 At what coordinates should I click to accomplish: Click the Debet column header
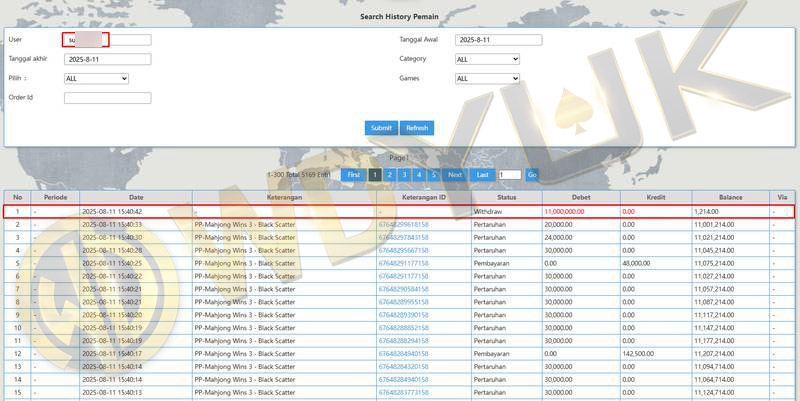click(581, 197)
